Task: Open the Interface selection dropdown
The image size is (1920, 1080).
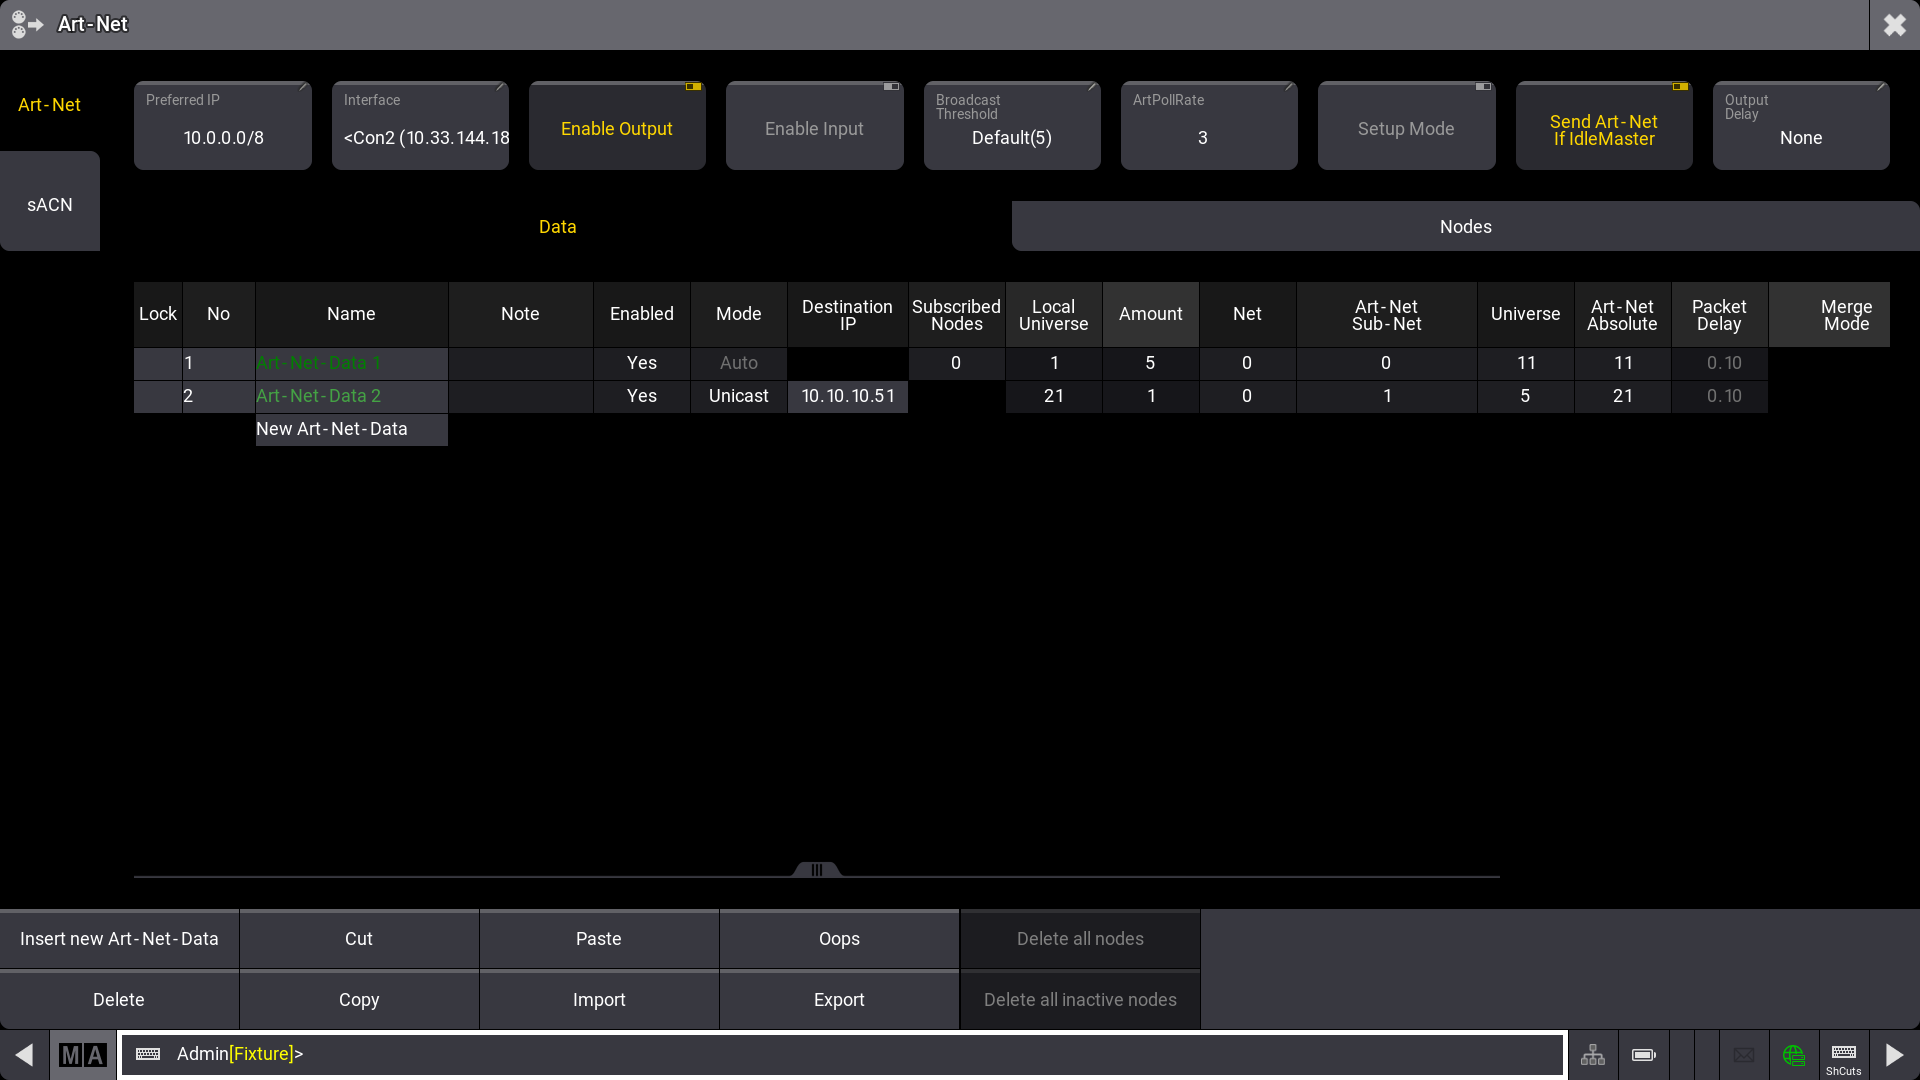Action: point(420,127)
